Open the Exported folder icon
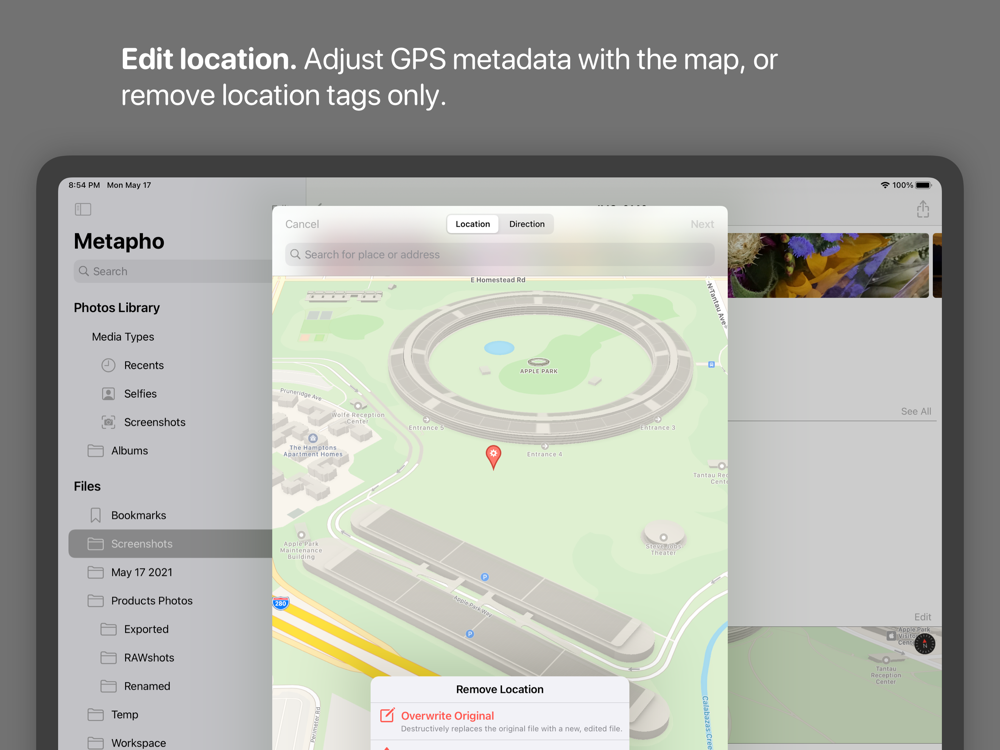Image resolution: width=1000 pixels, height=750 pixels. [108, 629]
